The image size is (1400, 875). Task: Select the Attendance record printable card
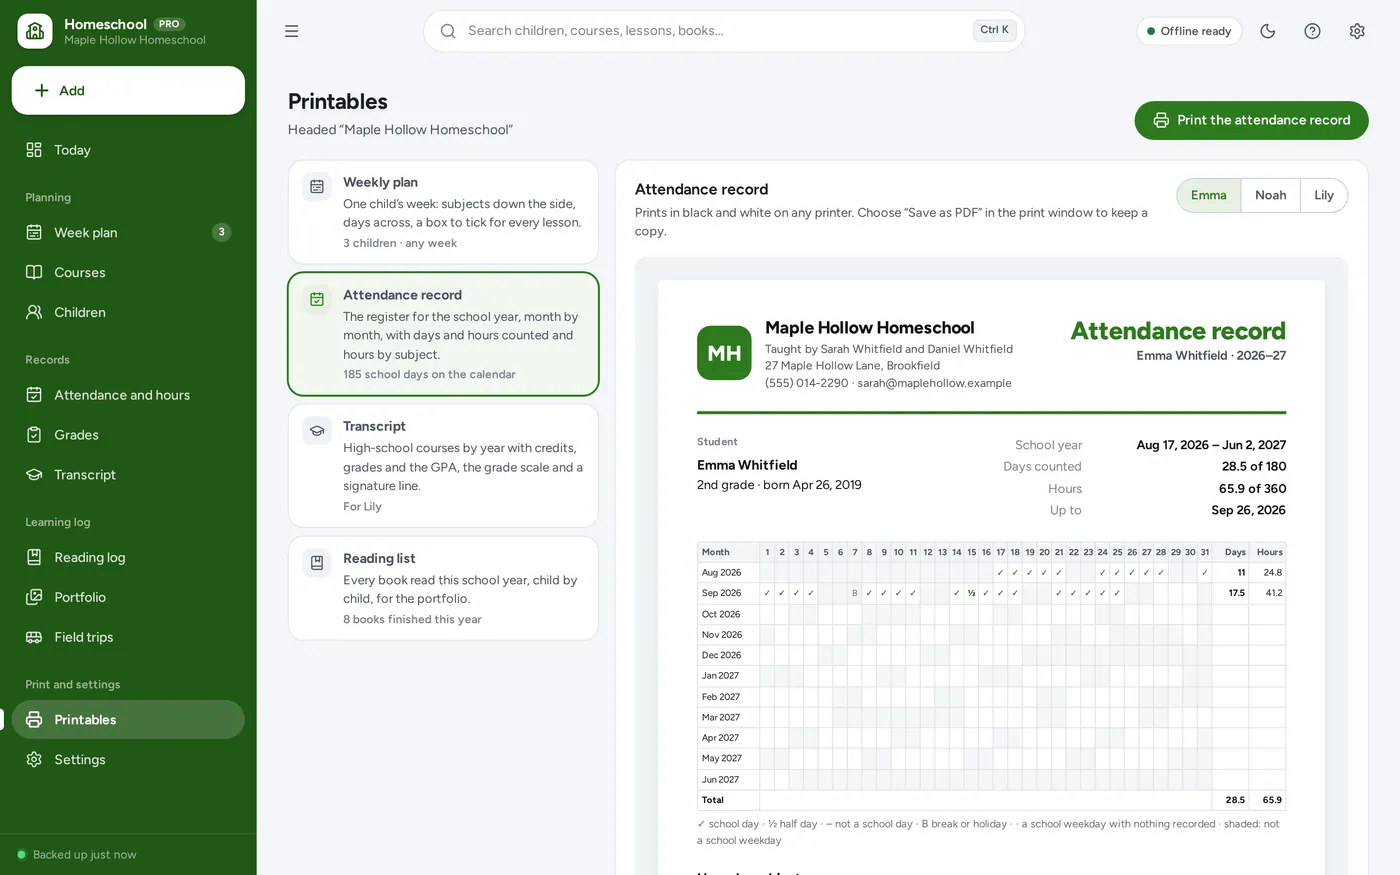pyautogui.click(x=443, y=334)
